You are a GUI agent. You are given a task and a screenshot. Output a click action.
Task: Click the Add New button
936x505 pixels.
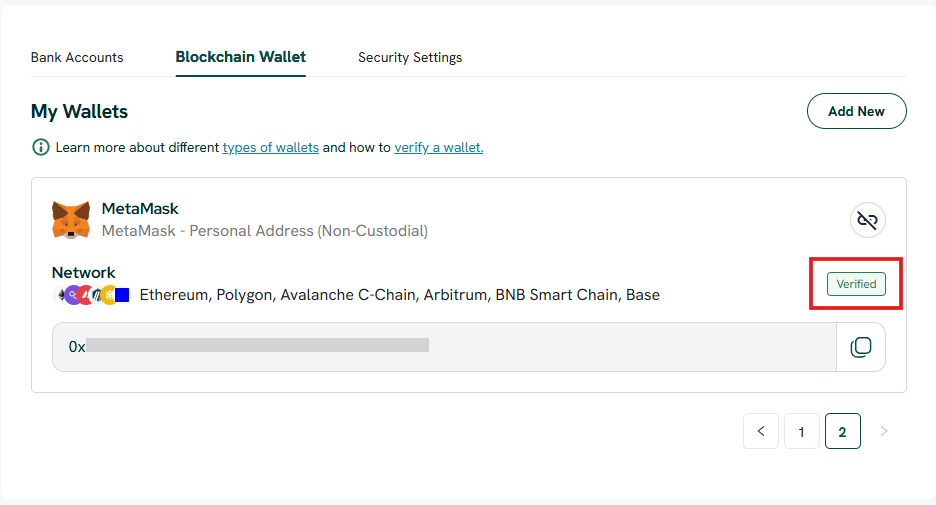(857, 111)
